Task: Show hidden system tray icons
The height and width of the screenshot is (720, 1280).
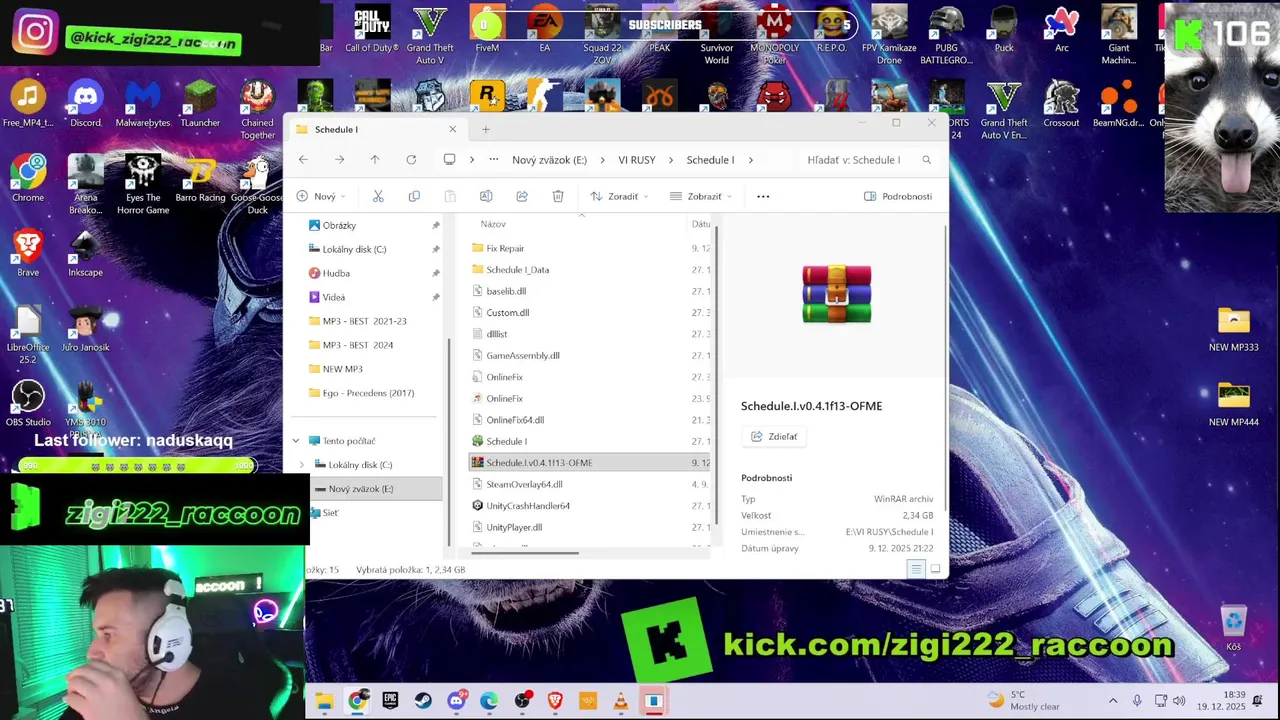Action: click(1113, 701)
